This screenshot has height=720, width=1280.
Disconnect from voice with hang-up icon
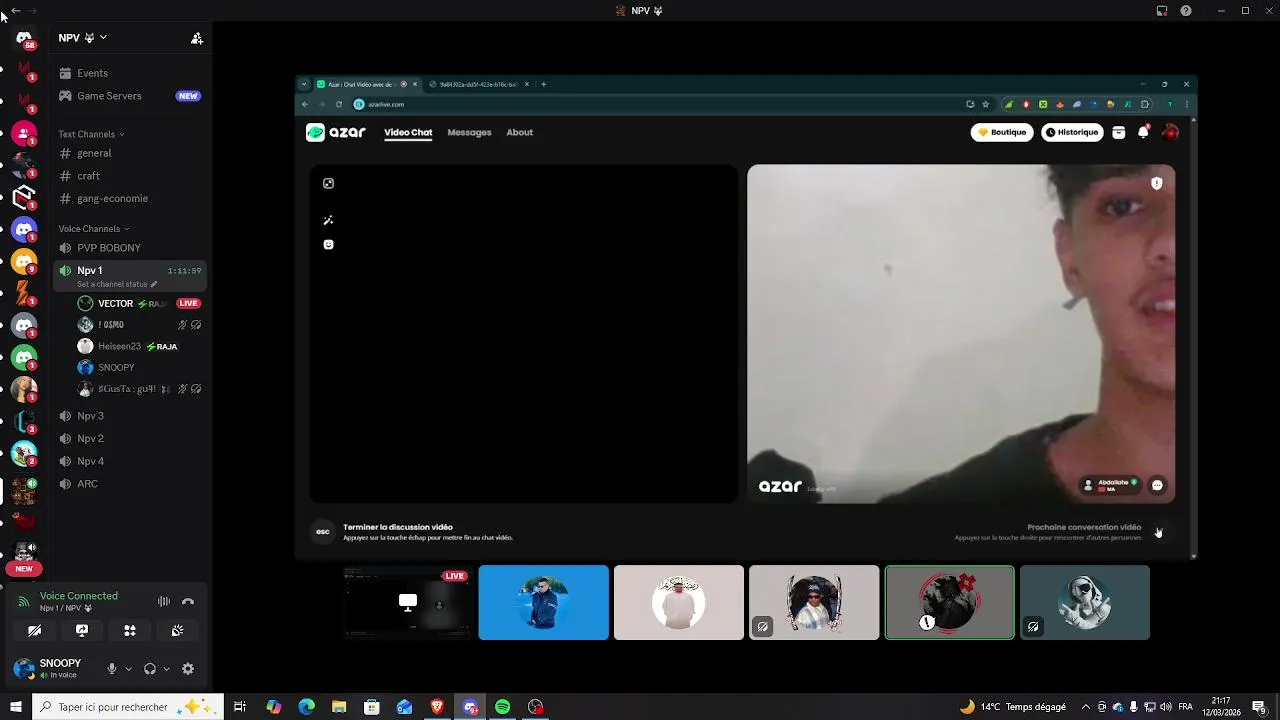(x=188, y=601)
